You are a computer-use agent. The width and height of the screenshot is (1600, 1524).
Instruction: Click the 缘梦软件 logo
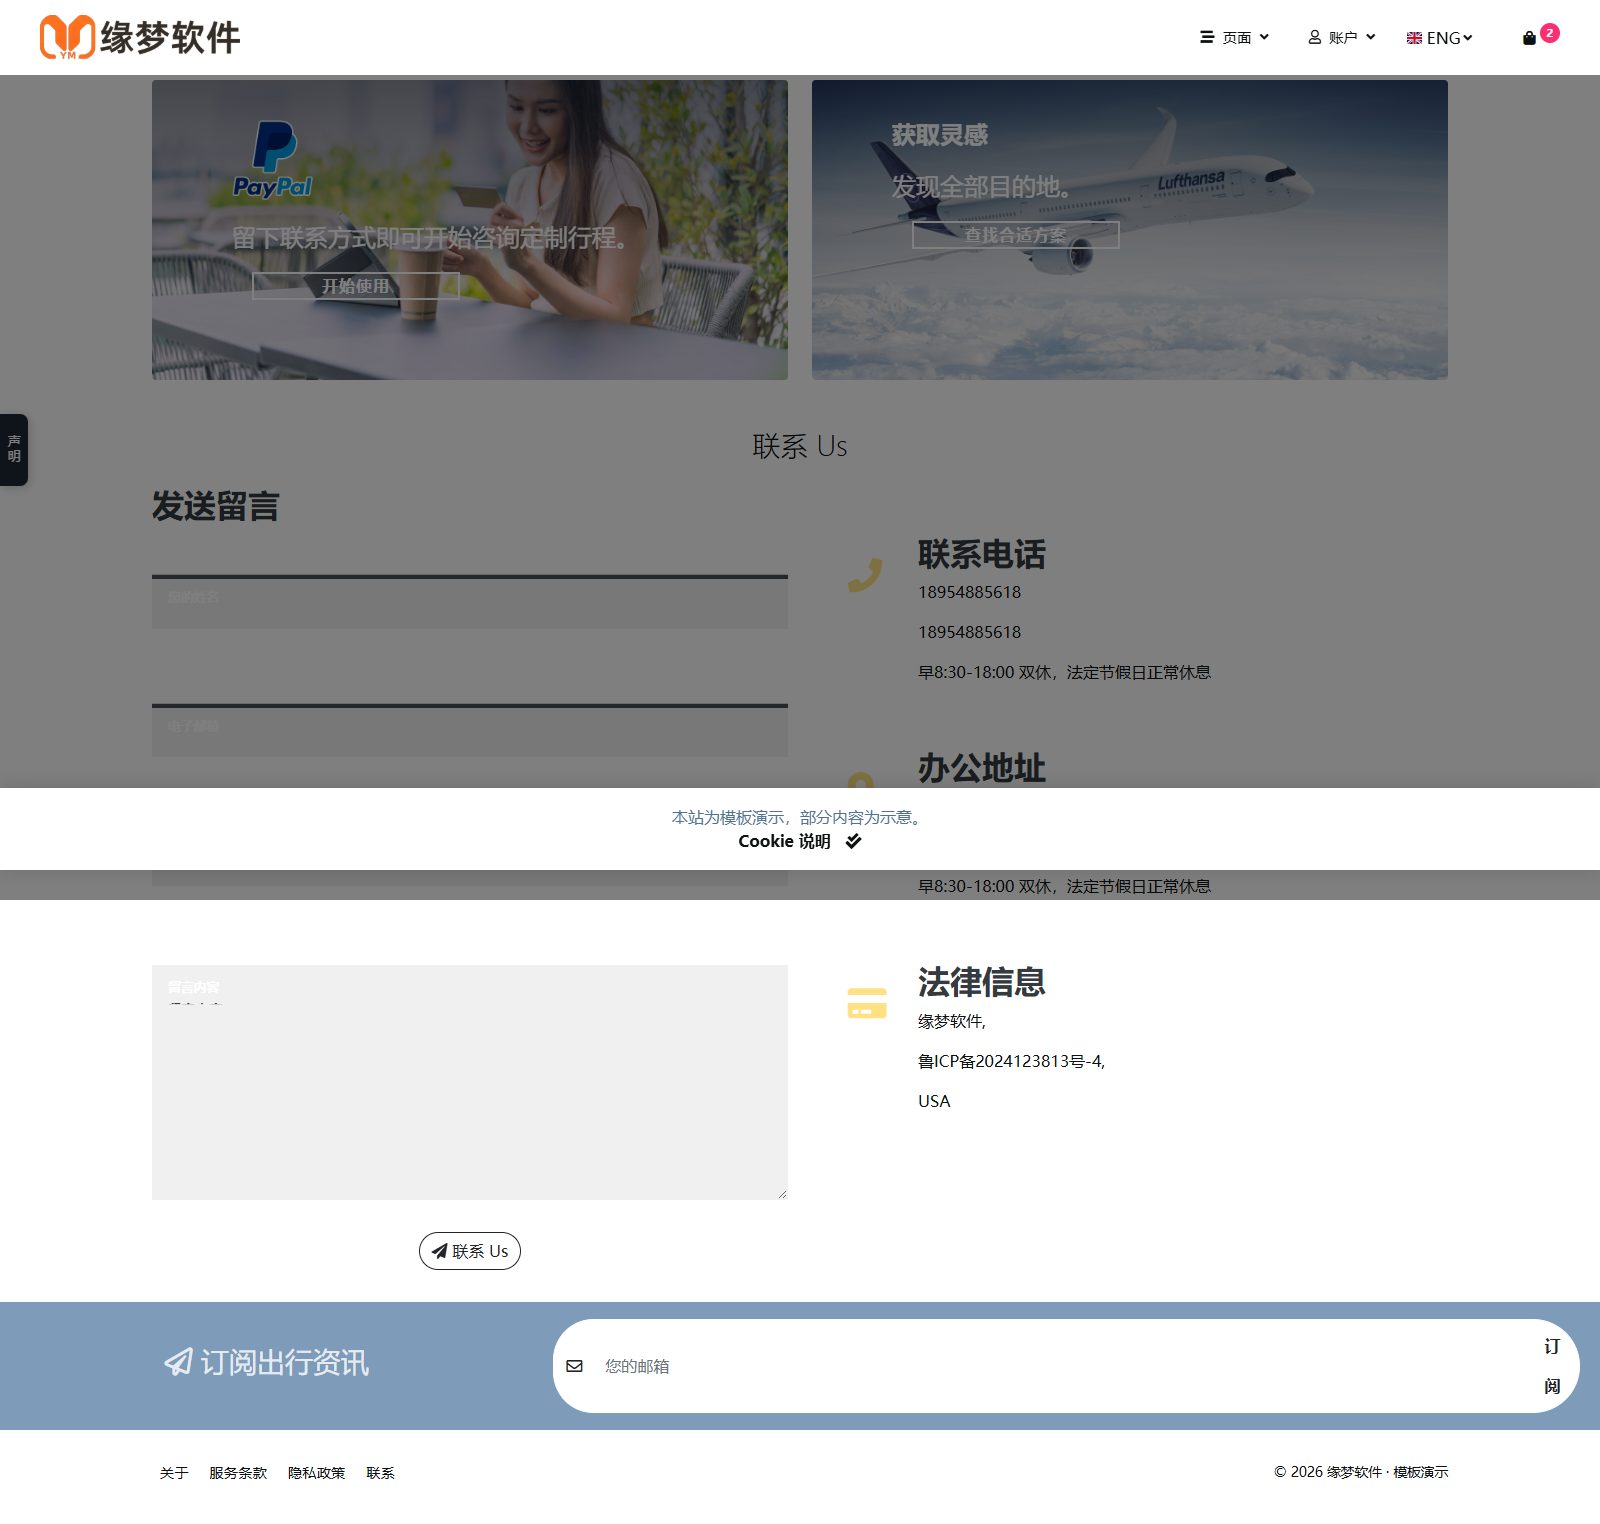click(x=140, y=37)
